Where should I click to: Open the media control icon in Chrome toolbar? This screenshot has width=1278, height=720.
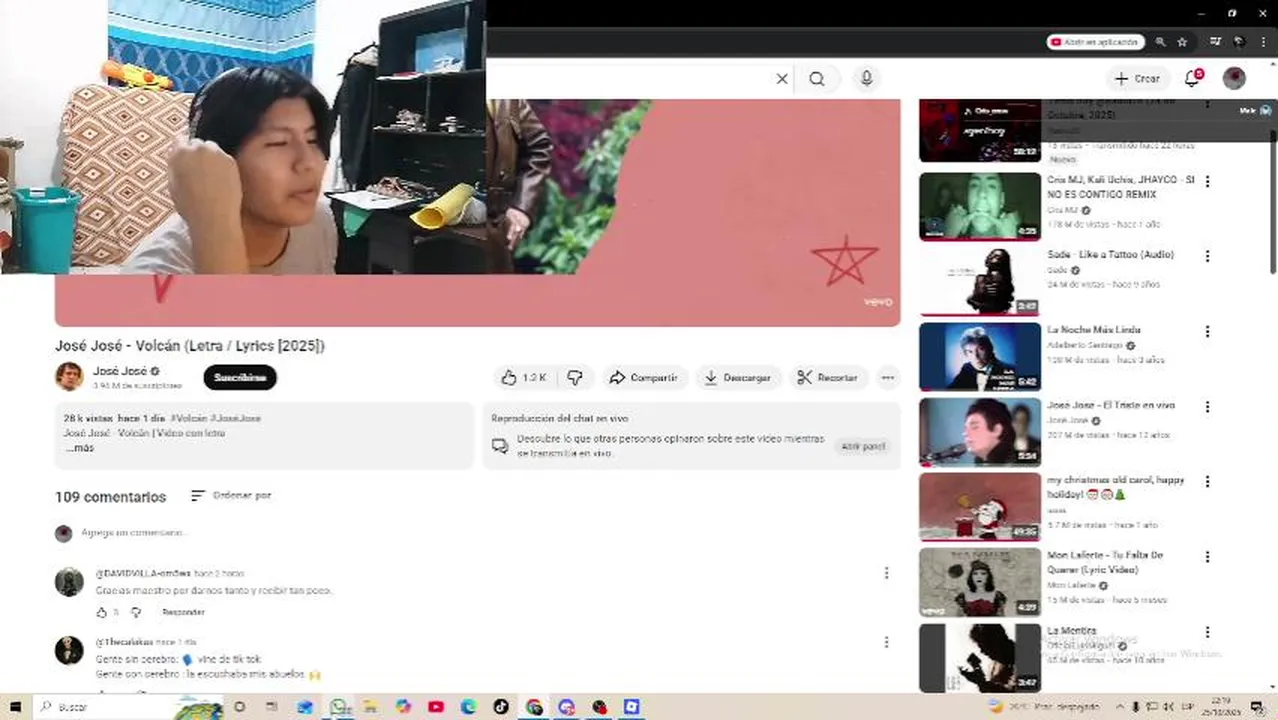point(1216,42)
